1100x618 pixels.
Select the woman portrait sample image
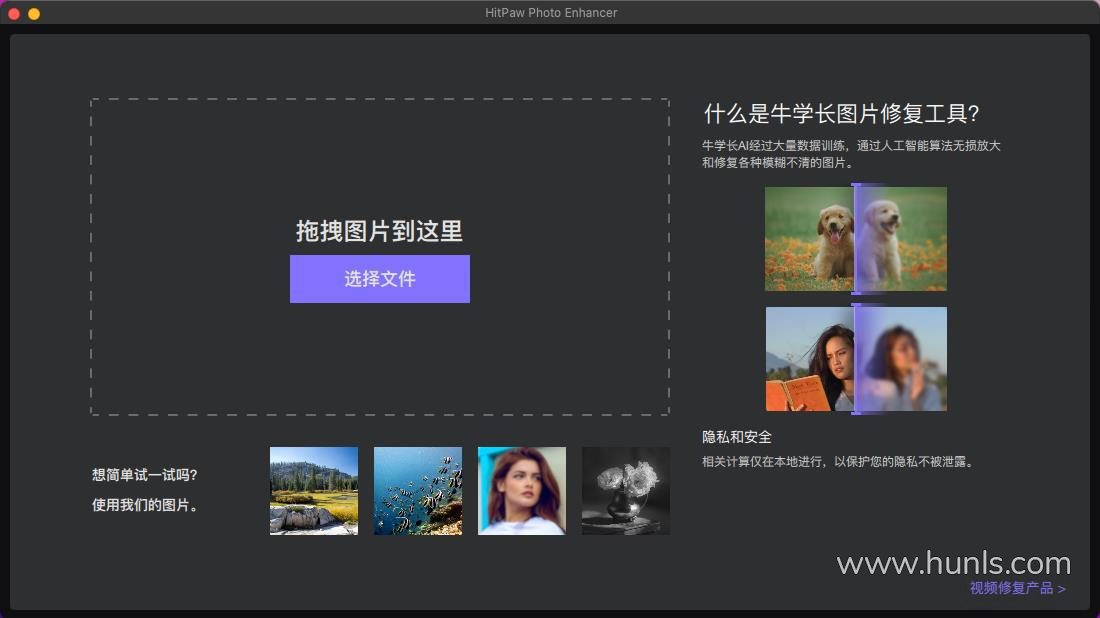(x=522, y=491)
